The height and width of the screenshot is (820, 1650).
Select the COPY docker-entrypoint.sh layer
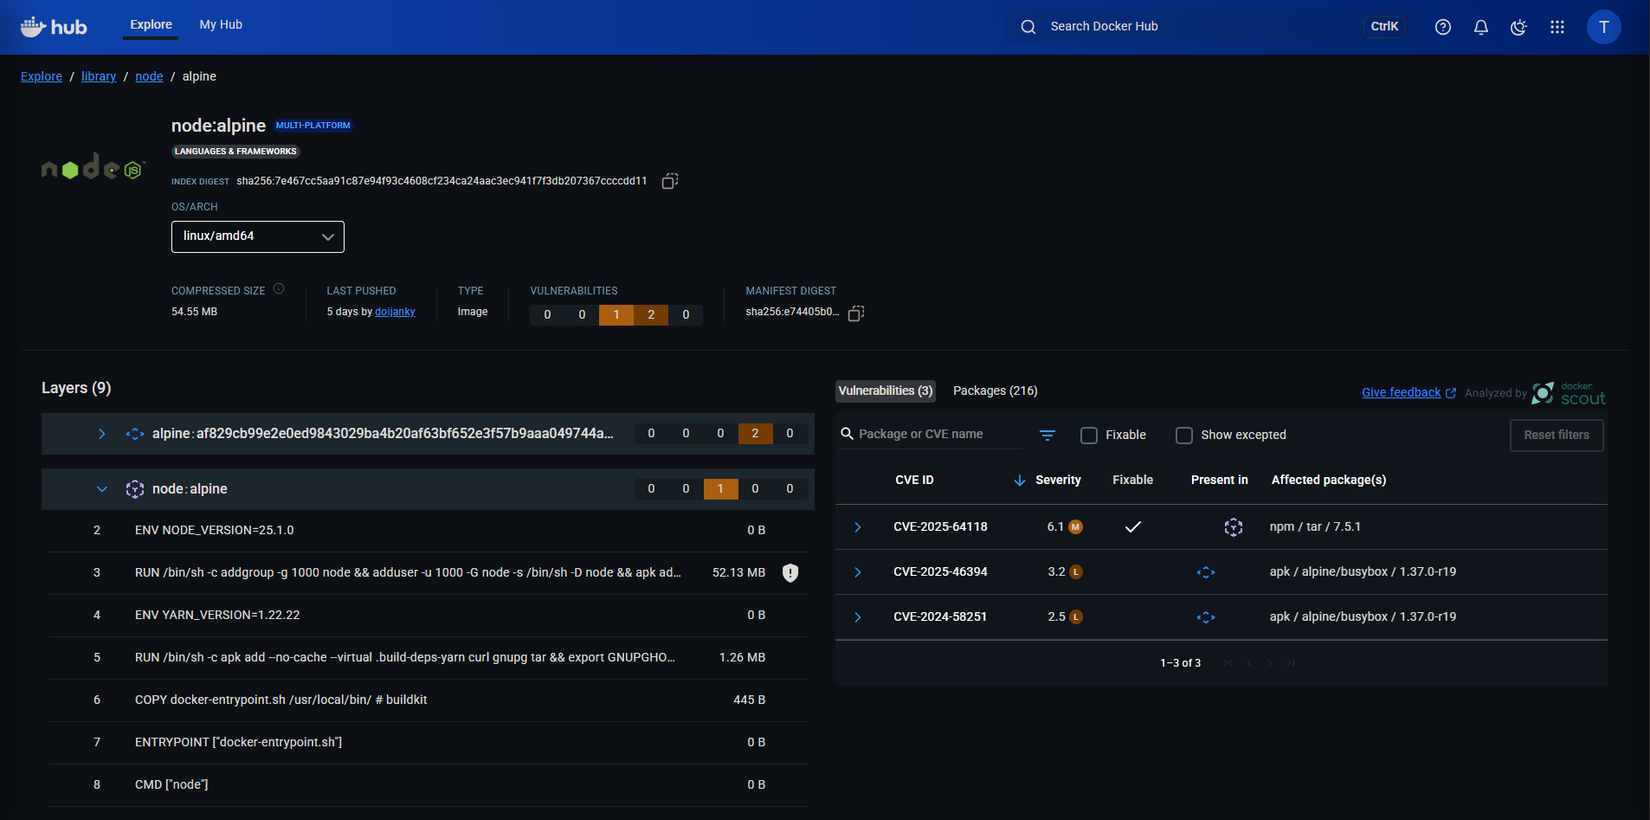(x=428, y=700)
